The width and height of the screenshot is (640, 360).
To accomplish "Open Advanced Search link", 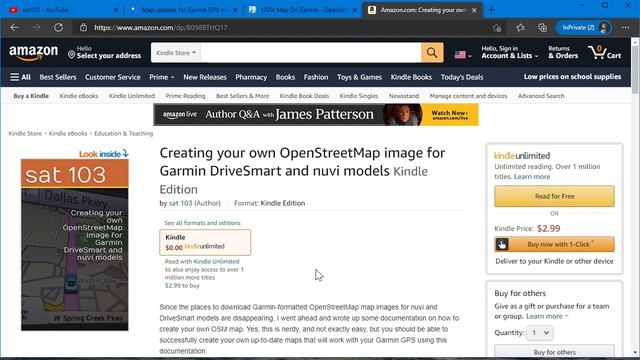I will [541, 96].
